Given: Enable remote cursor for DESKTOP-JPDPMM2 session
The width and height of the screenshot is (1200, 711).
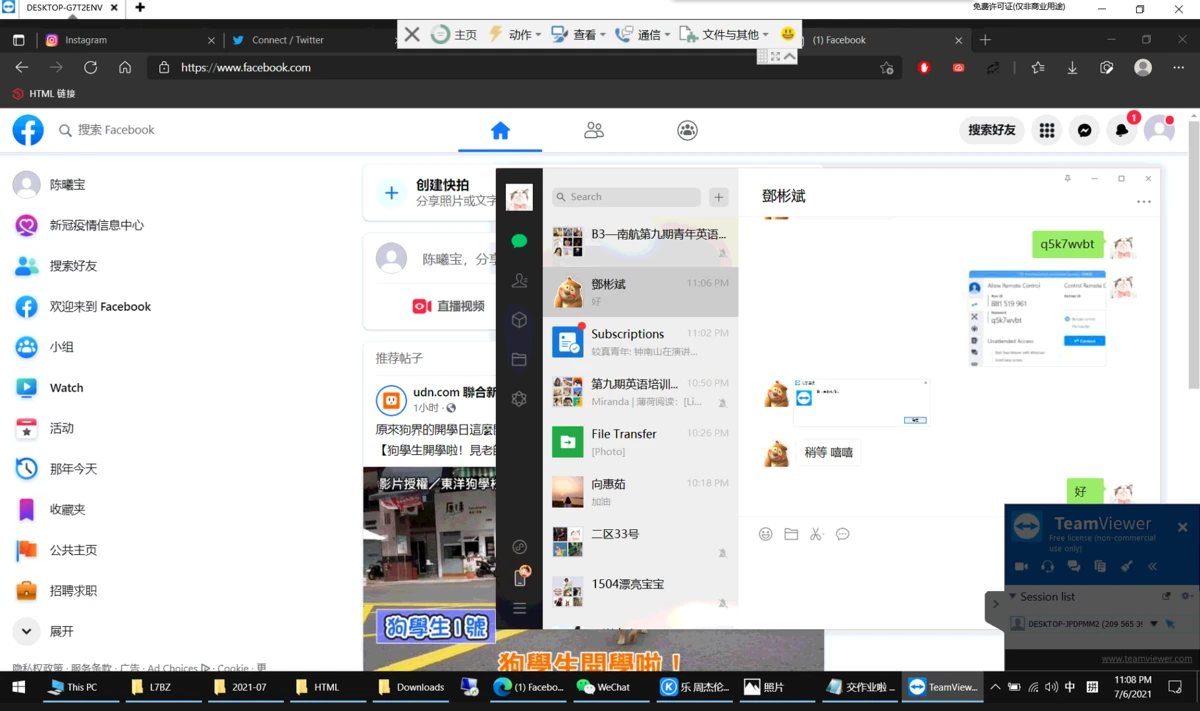Looking at the screenshot, I should (x=1169, y=624).
